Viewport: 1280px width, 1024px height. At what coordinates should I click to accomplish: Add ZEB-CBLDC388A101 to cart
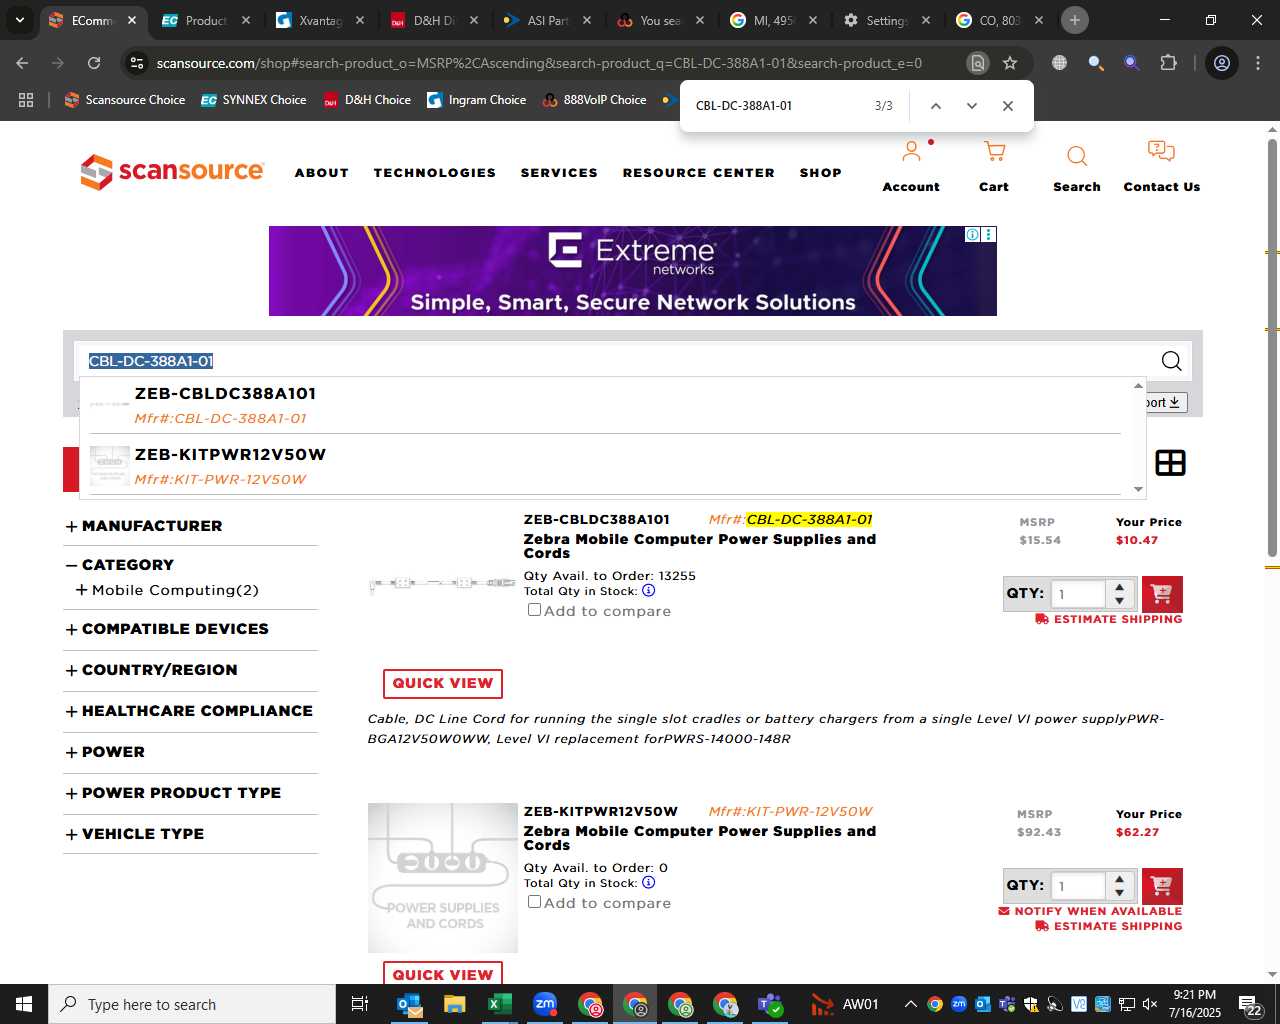click(x=1162, y=594)
